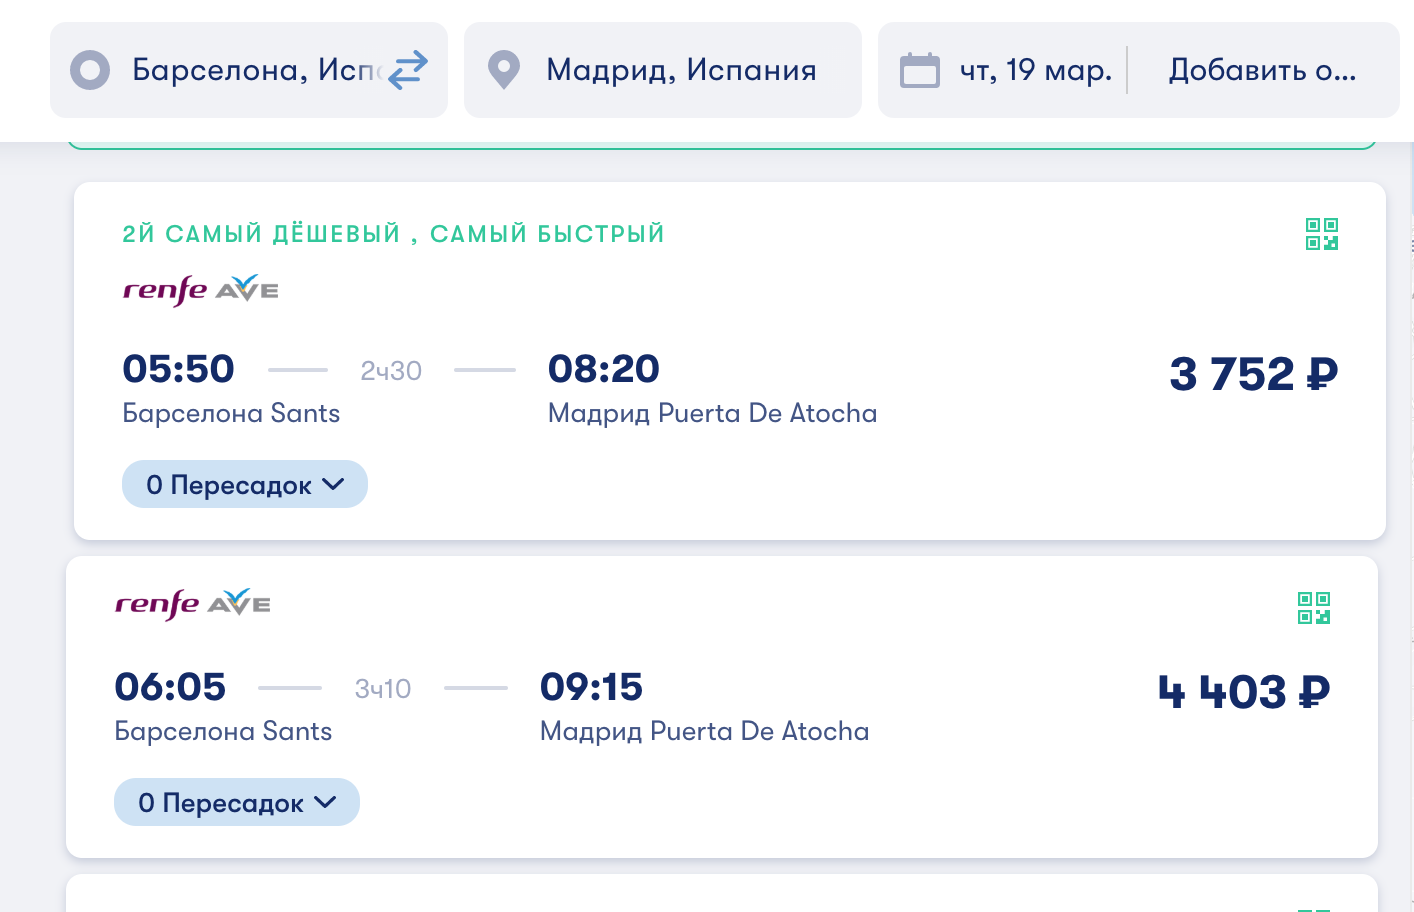This screenshot has width=1414, height=912.
Task: Click the origin circle icon next to Барселона
Action: pyautogui.click(x=90, y=70)
